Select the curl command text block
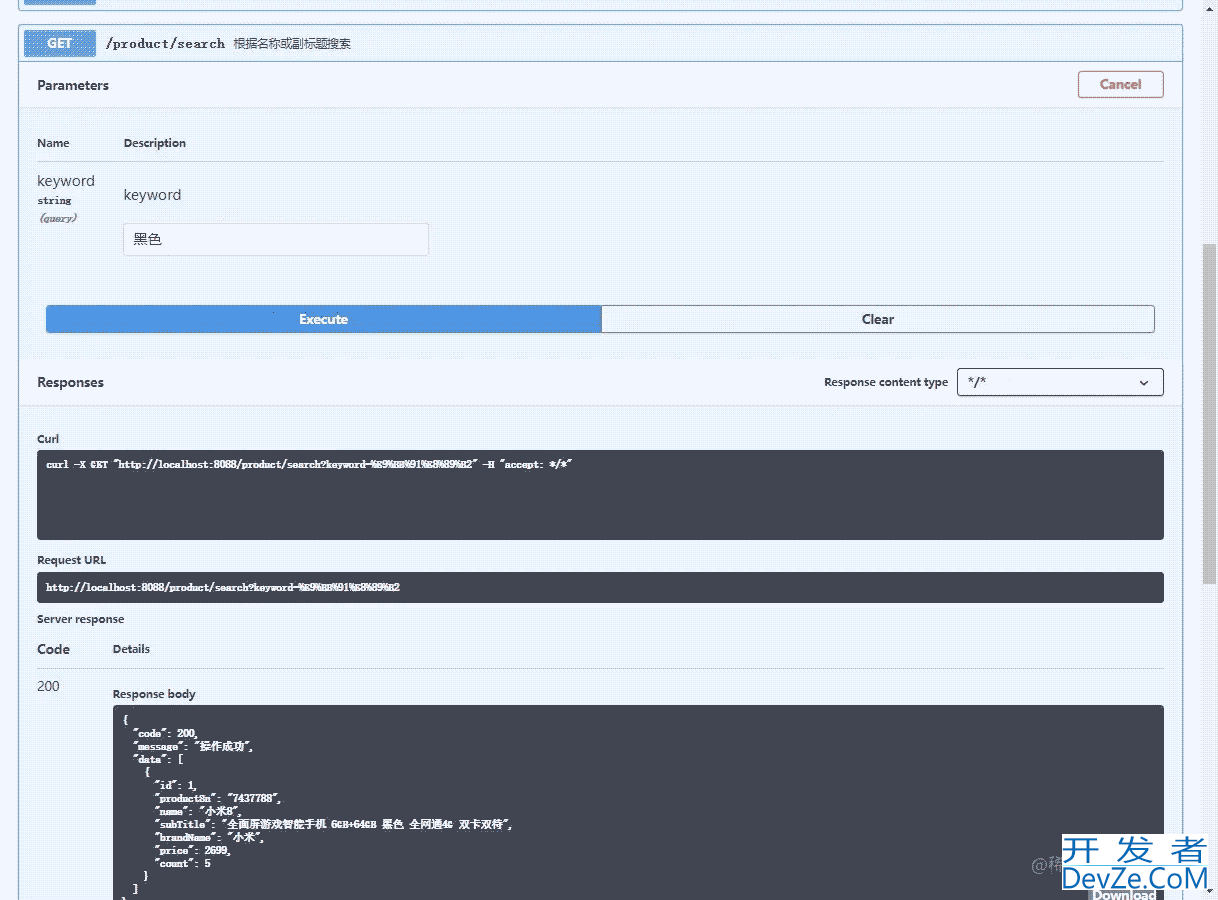 pos(600,495)
